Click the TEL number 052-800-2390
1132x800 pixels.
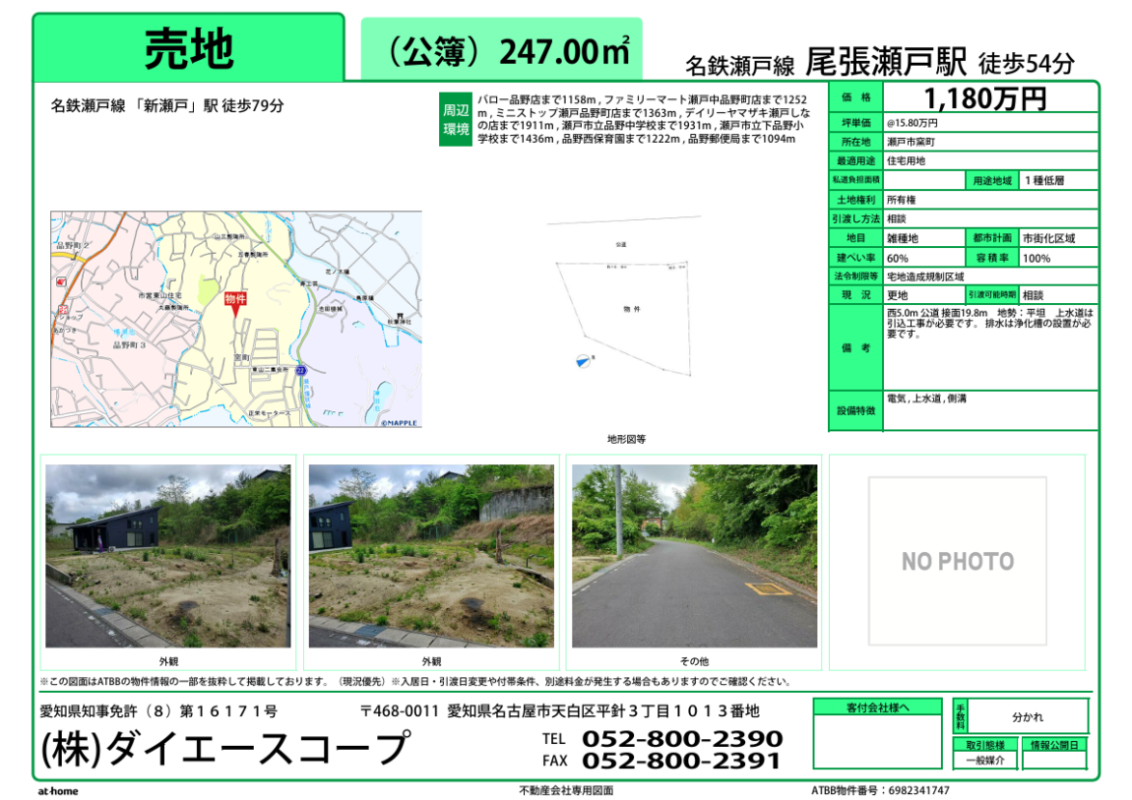click(682, 739)
